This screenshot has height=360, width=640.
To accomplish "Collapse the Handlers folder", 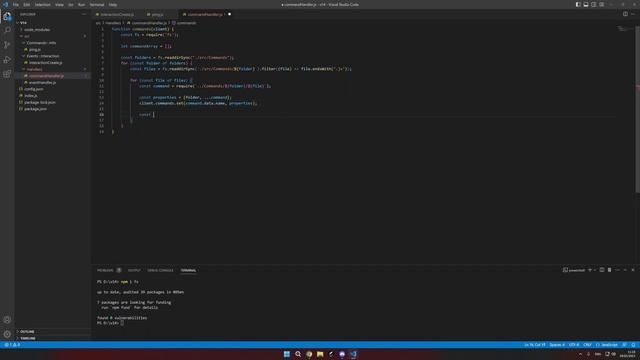I will (34, 69).
